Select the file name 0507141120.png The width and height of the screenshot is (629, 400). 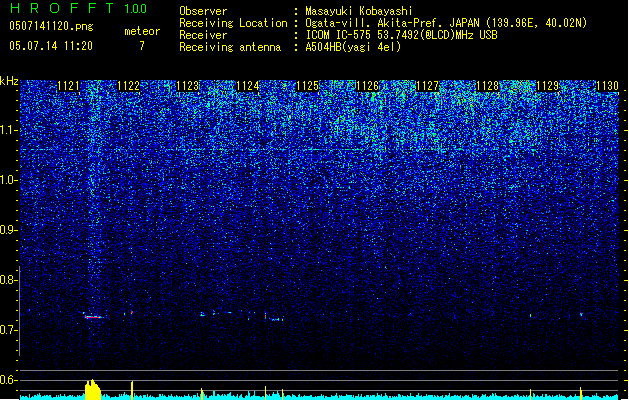coord(51,26)
